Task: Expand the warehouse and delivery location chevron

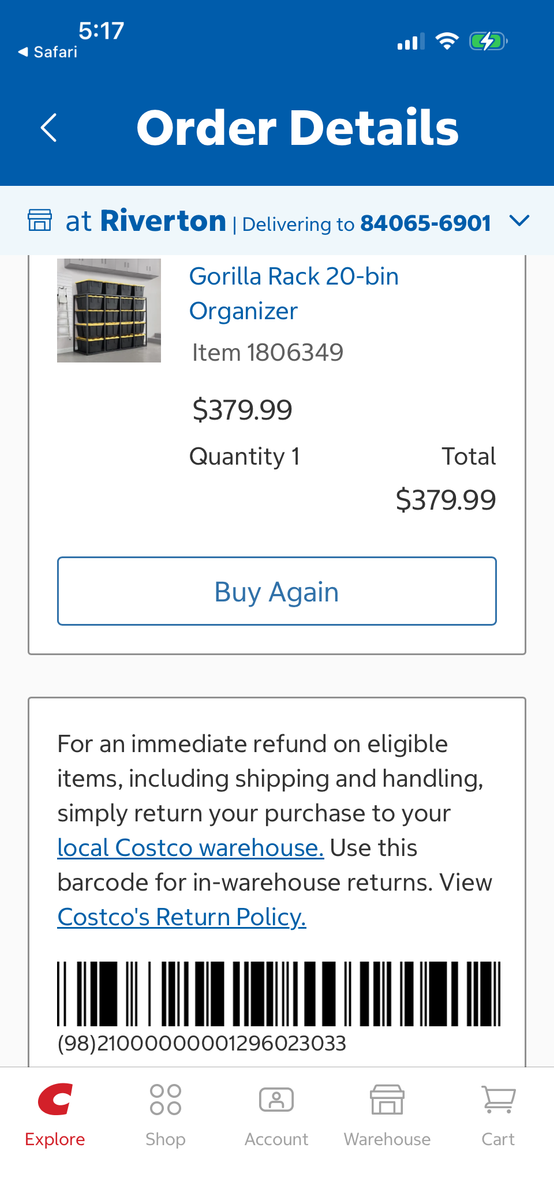Action: (x=519, y=221)
